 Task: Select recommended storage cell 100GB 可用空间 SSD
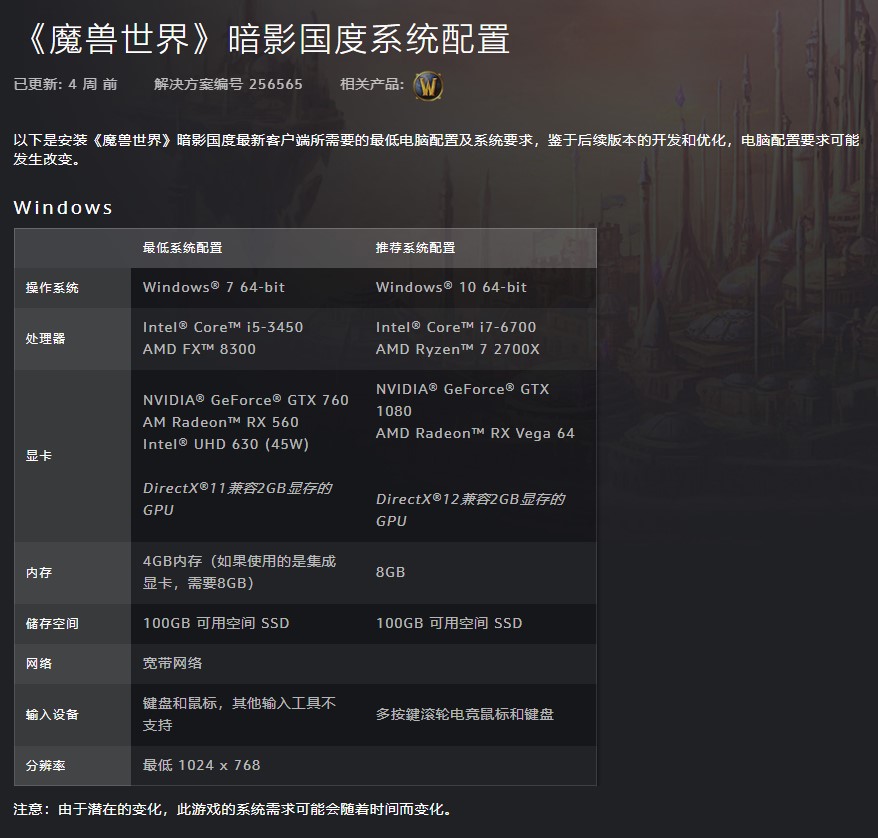point(449,623)
